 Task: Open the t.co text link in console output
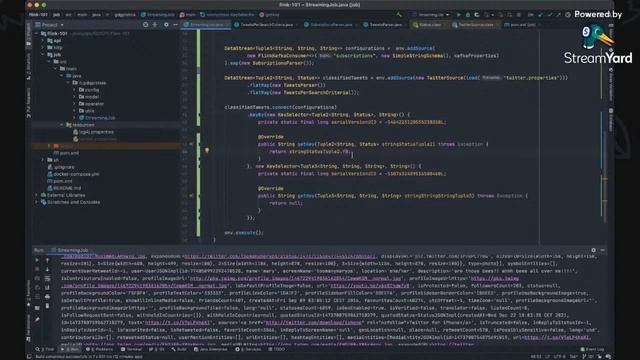(x=177, y=323)
